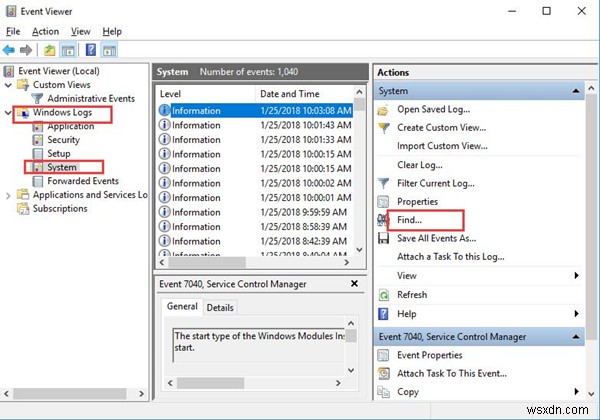Click the Open Saved Log folder icon

[383, 111]
